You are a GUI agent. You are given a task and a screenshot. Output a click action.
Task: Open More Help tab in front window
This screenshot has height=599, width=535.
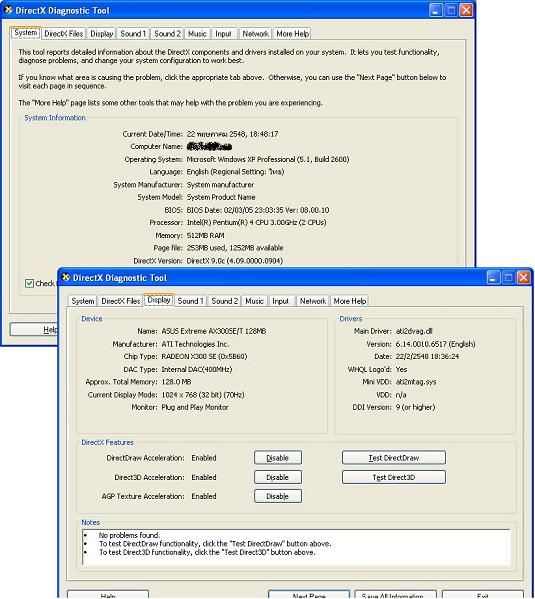(x=350, y=301)
